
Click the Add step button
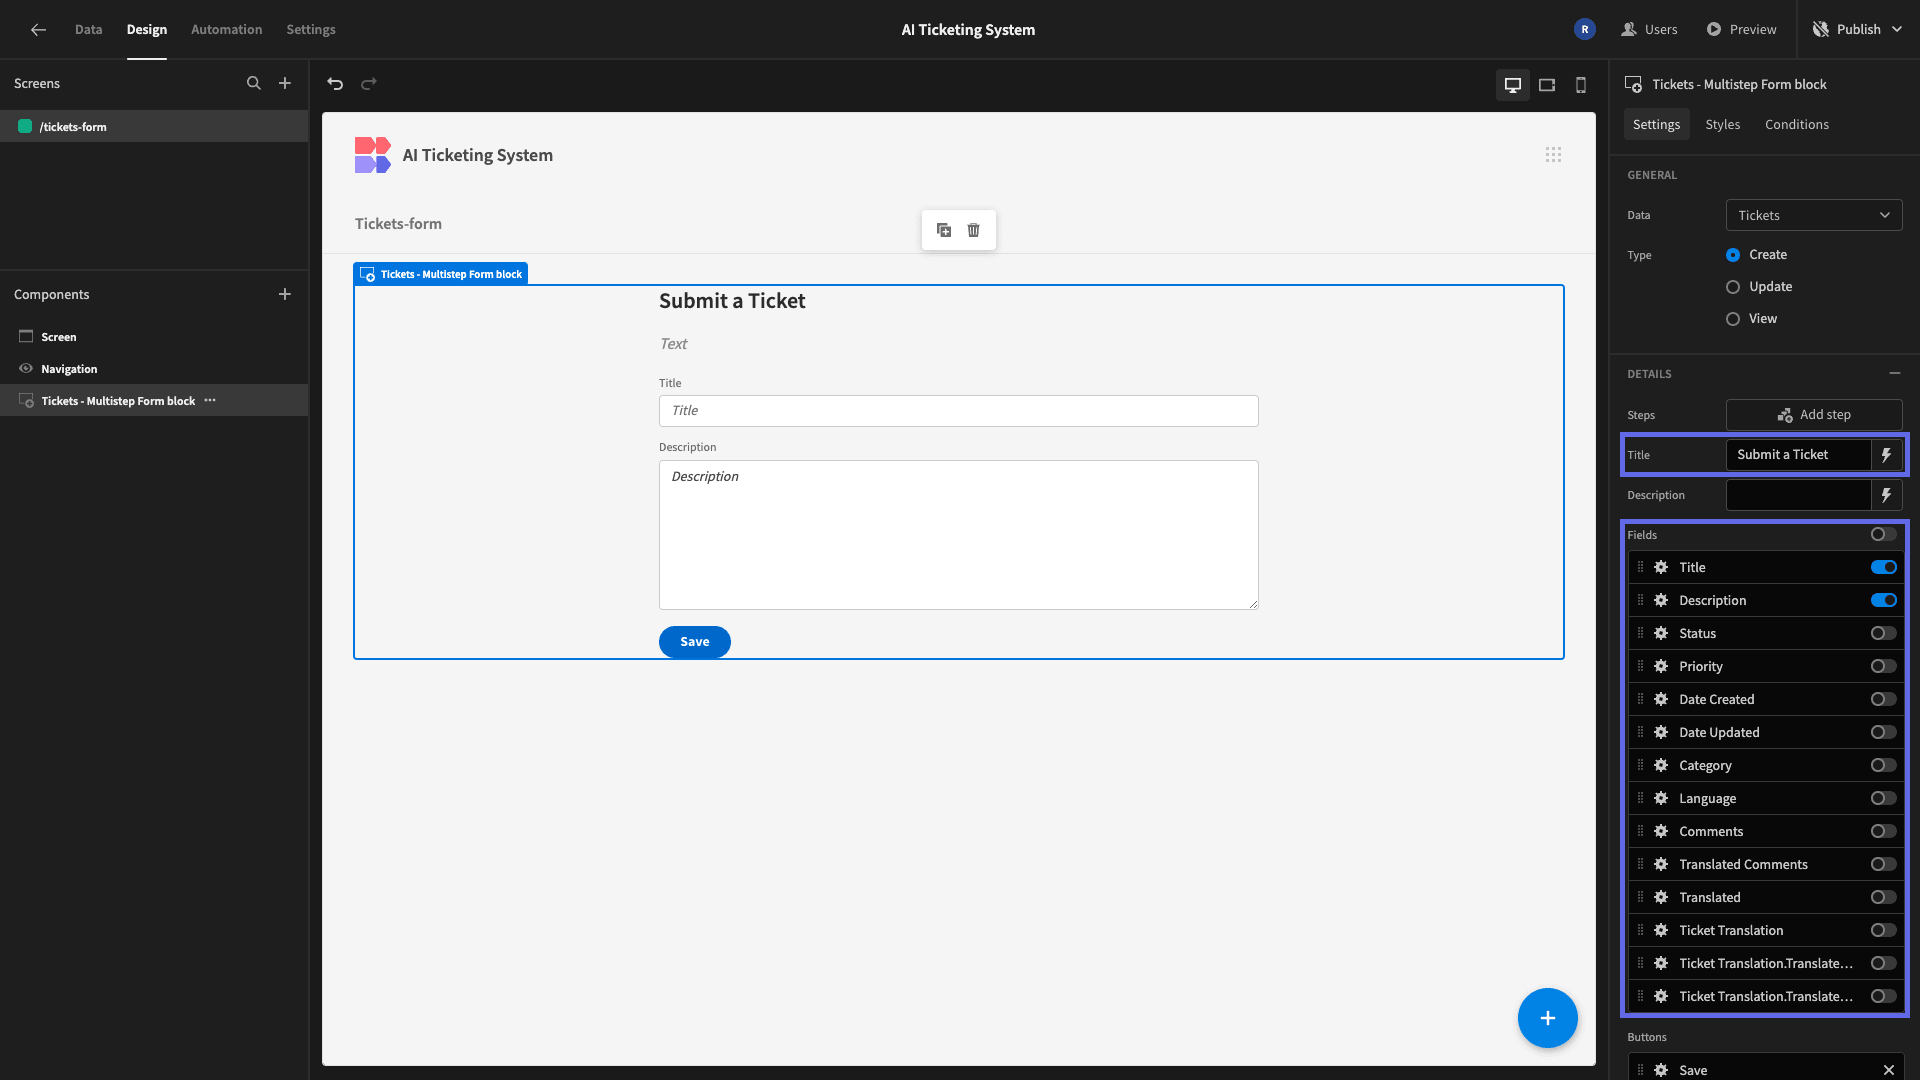(1814, 415)
